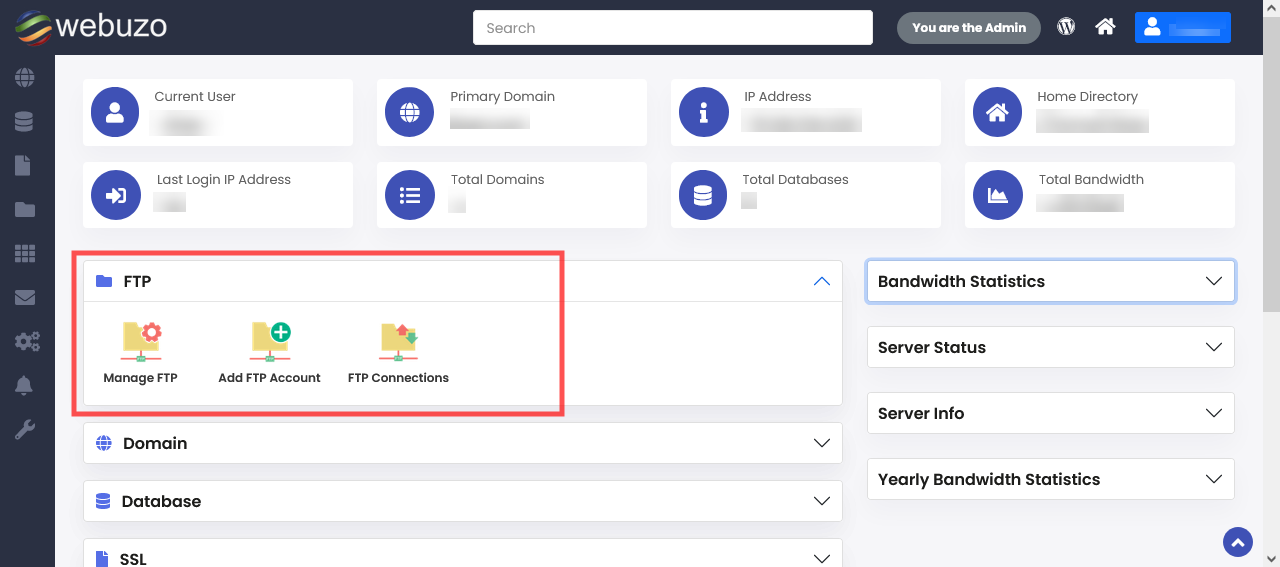Expand the Server Info section
This screenshot has height=567, width=1280.
tap(1051, 413)
